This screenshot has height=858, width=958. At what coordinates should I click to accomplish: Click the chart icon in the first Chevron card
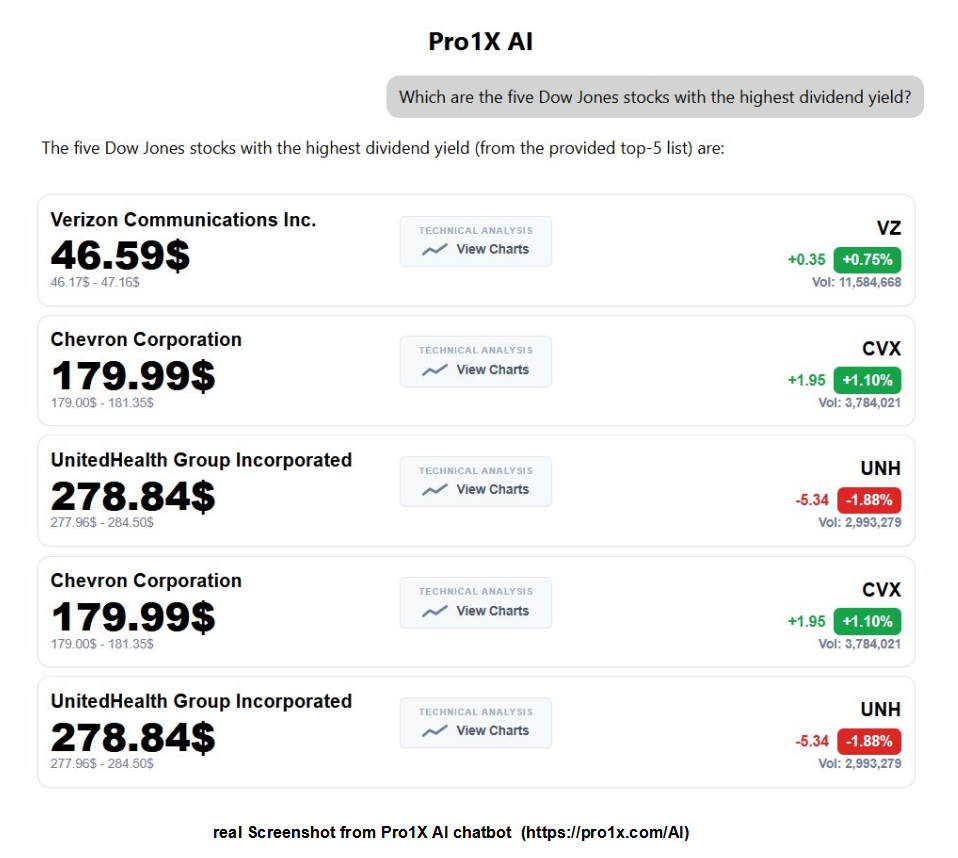click(x=434, y=370)
